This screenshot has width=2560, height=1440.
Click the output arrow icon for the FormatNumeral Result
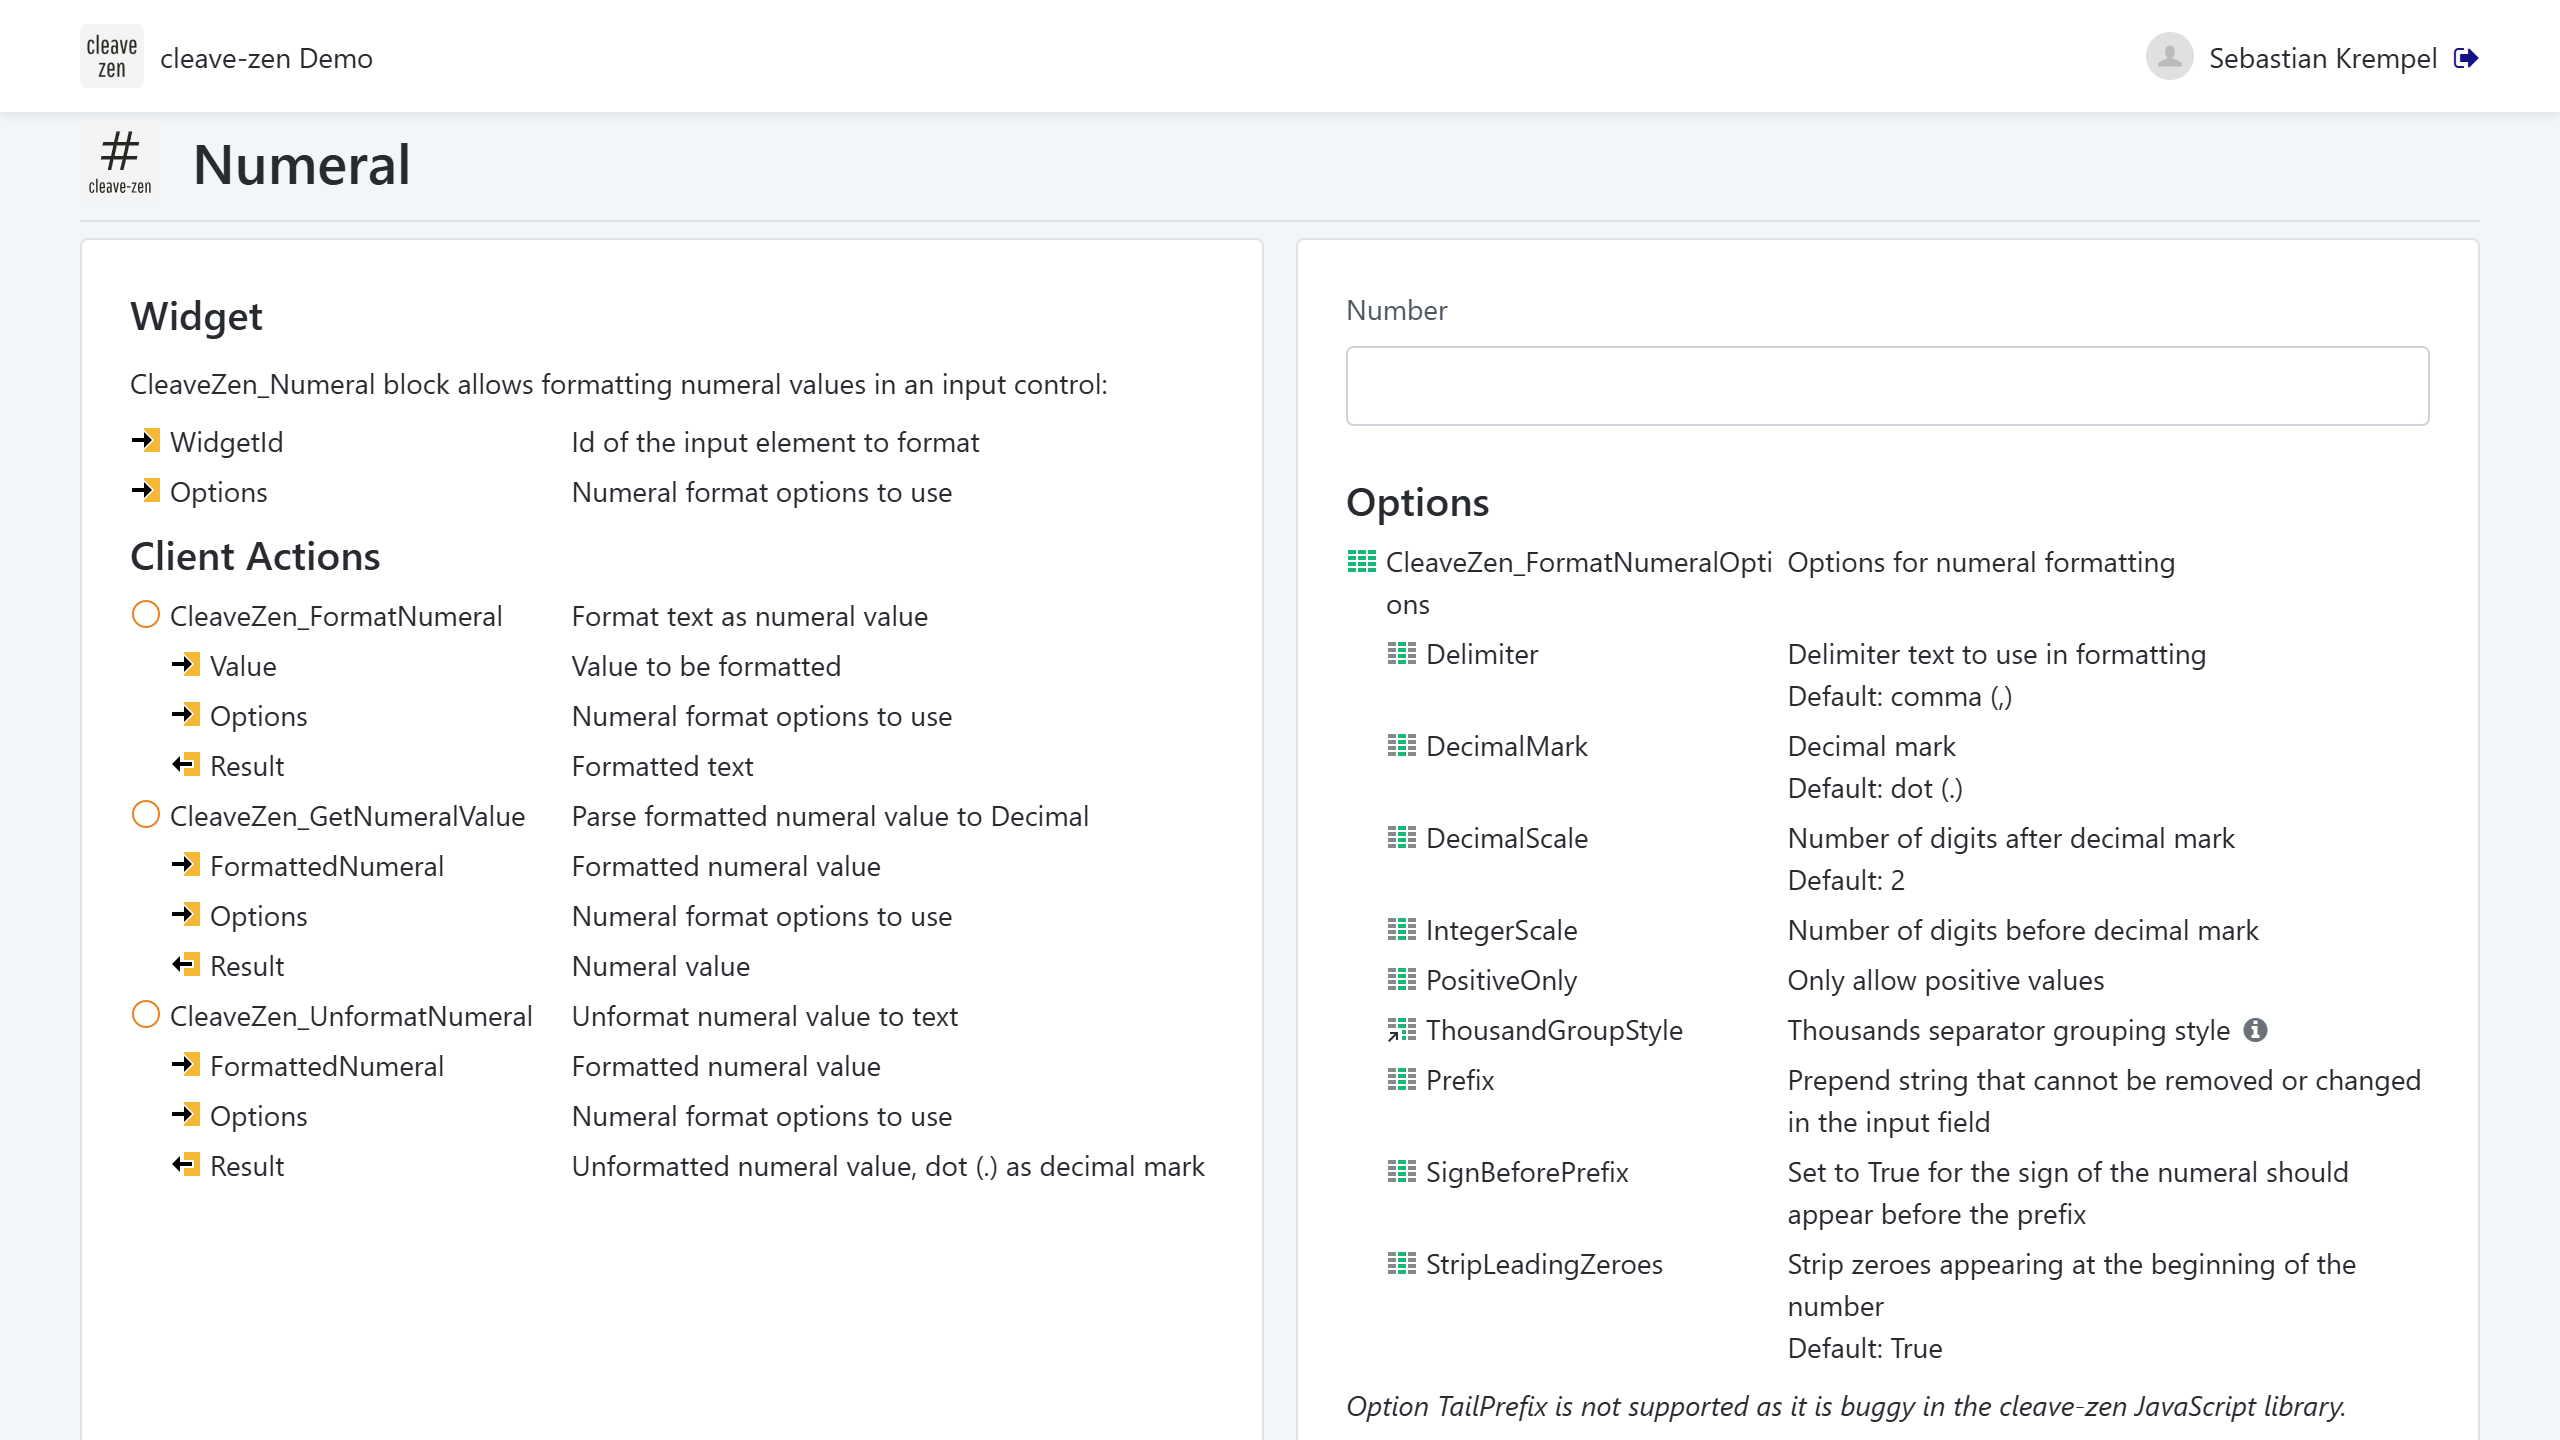tap(186, 766)
